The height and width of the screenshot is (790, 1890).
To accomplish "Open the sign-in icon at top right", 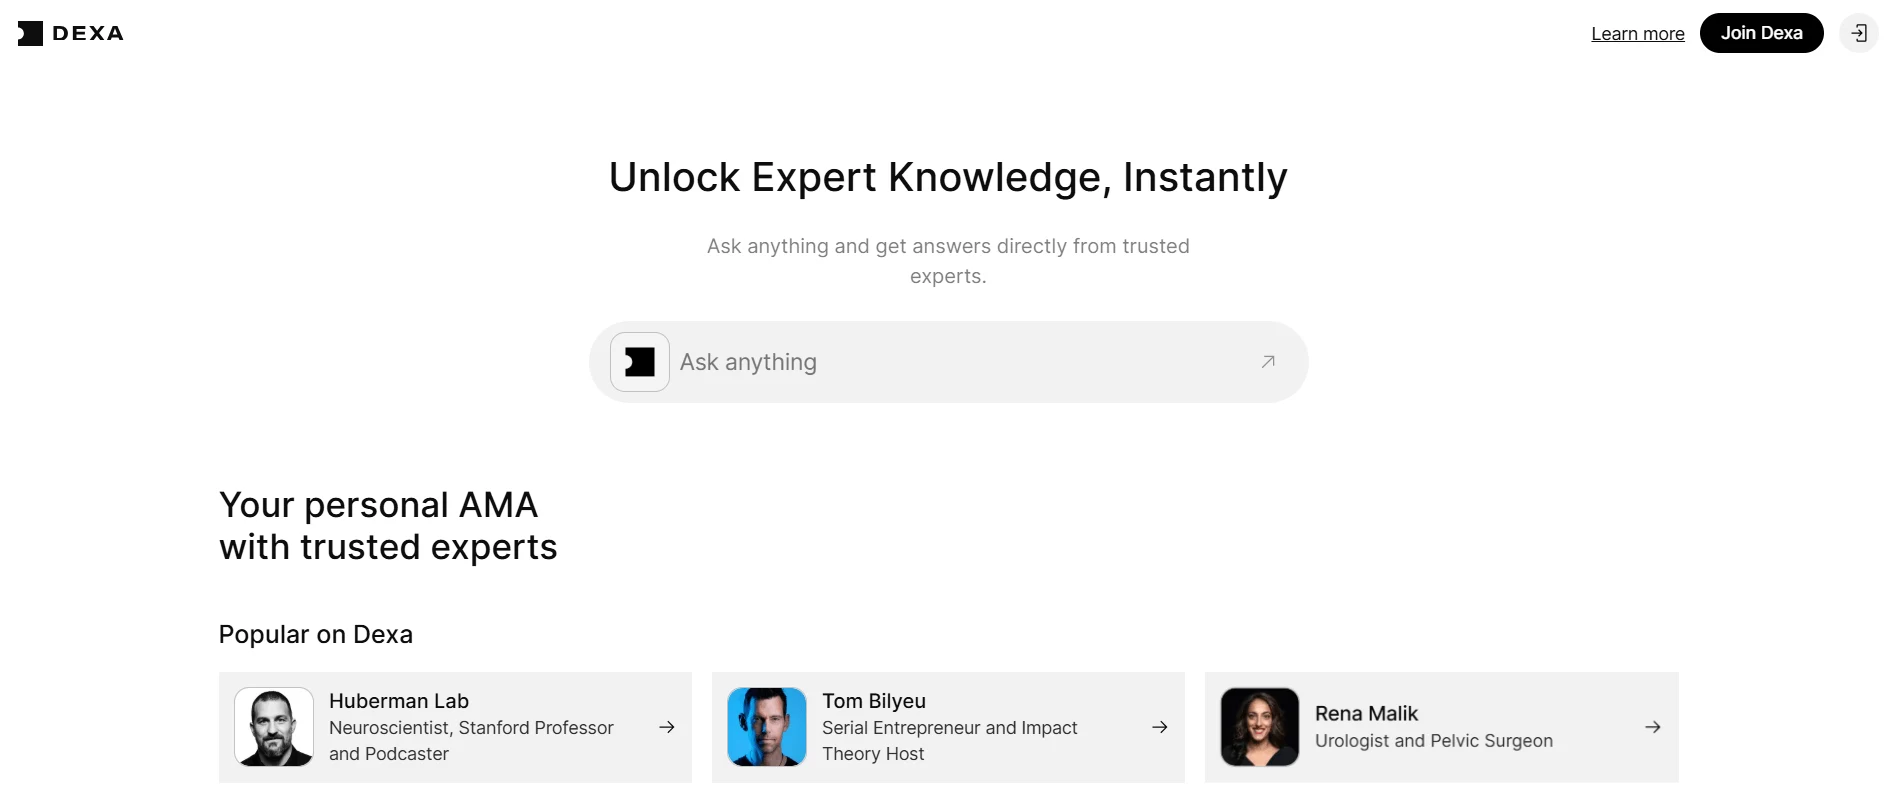I will click(x=1859, y=32).
